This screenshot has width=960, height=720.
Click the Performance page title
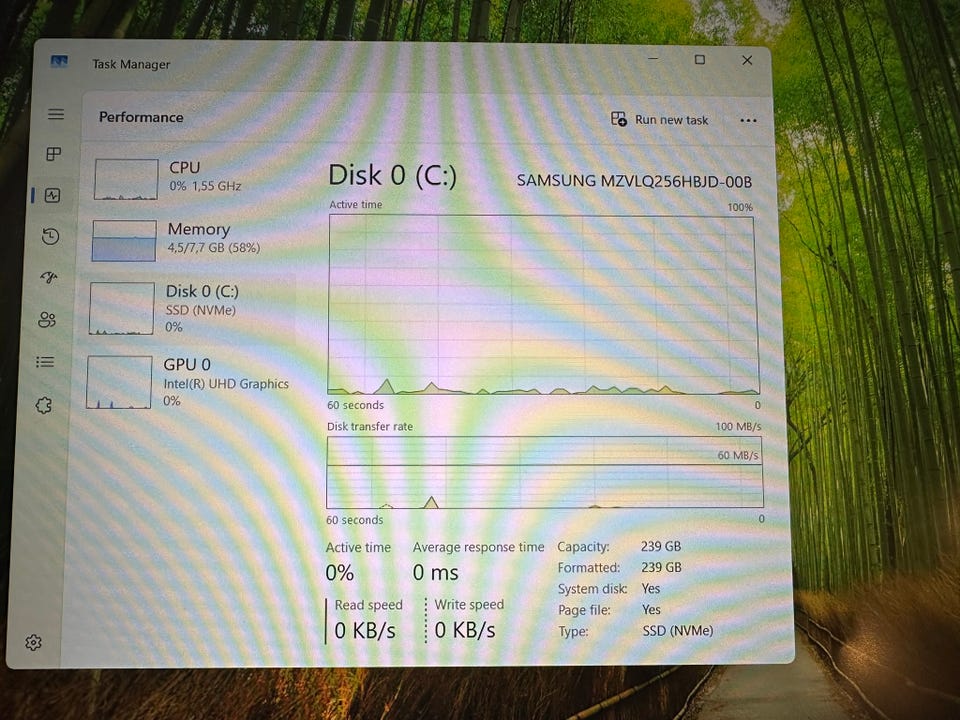coord(141,117)
